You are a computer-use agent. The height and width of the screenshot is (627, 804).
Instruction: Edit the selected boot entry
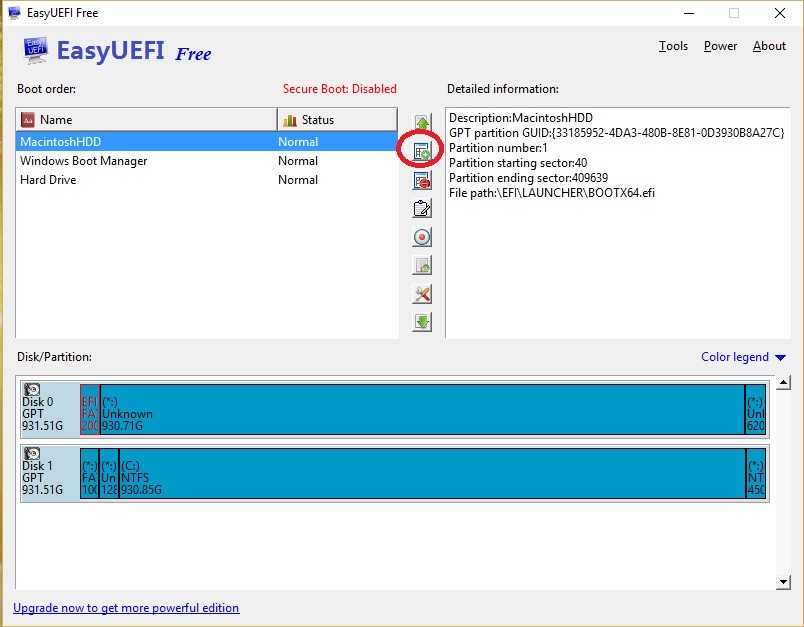[422, 209]
